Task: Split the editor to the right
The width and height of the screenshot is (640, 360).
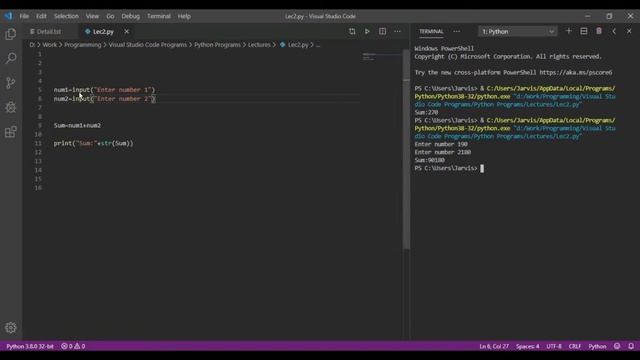Action: tap(382, 31)
